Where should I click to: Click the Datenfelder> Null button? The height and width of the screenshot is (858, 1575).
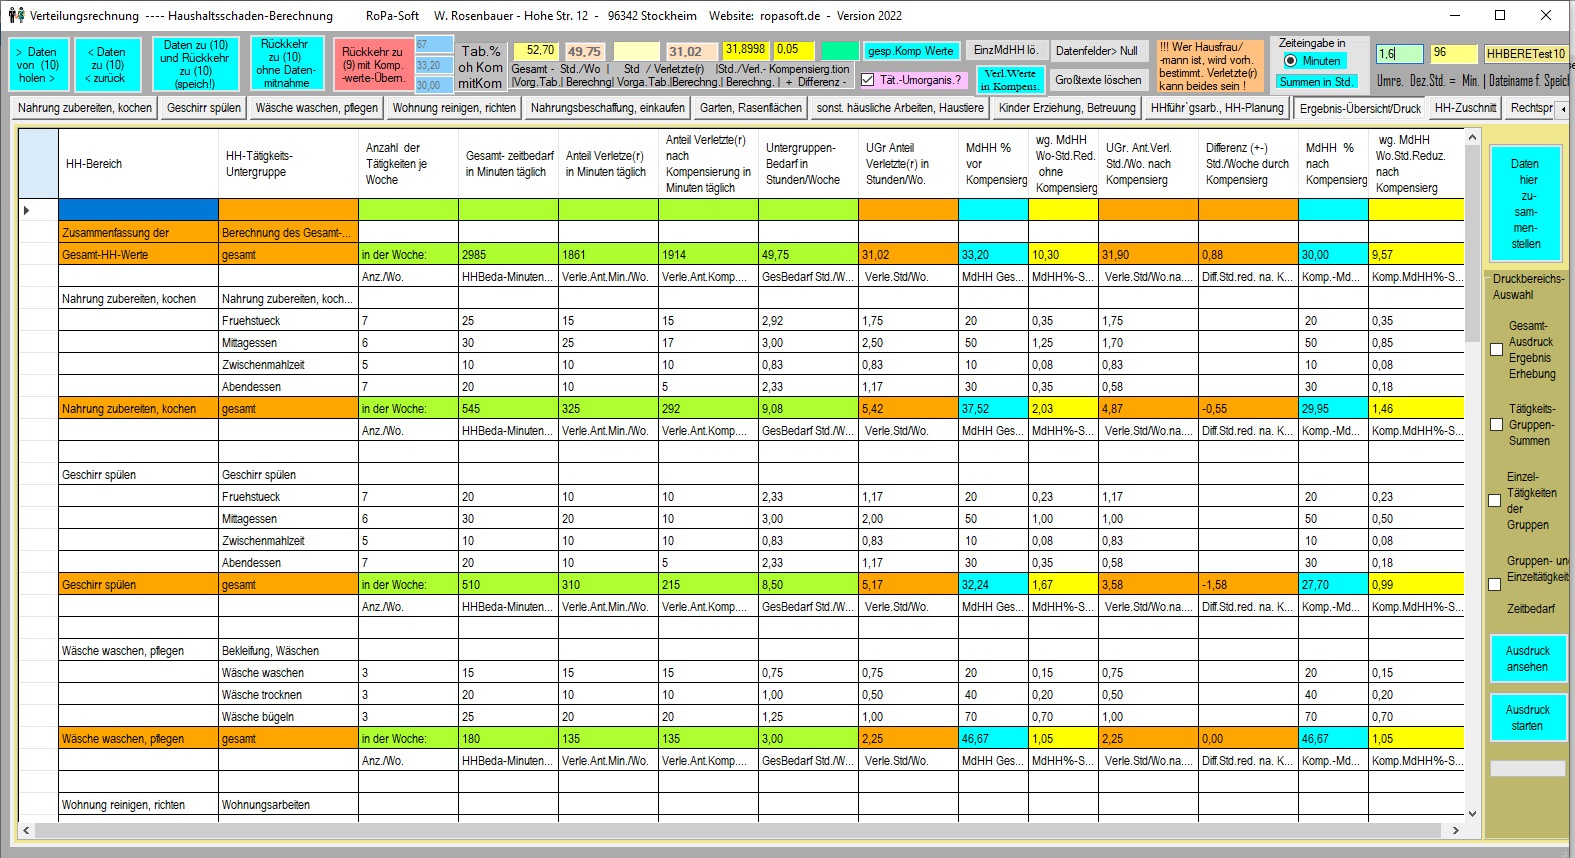coord(1096,51)
